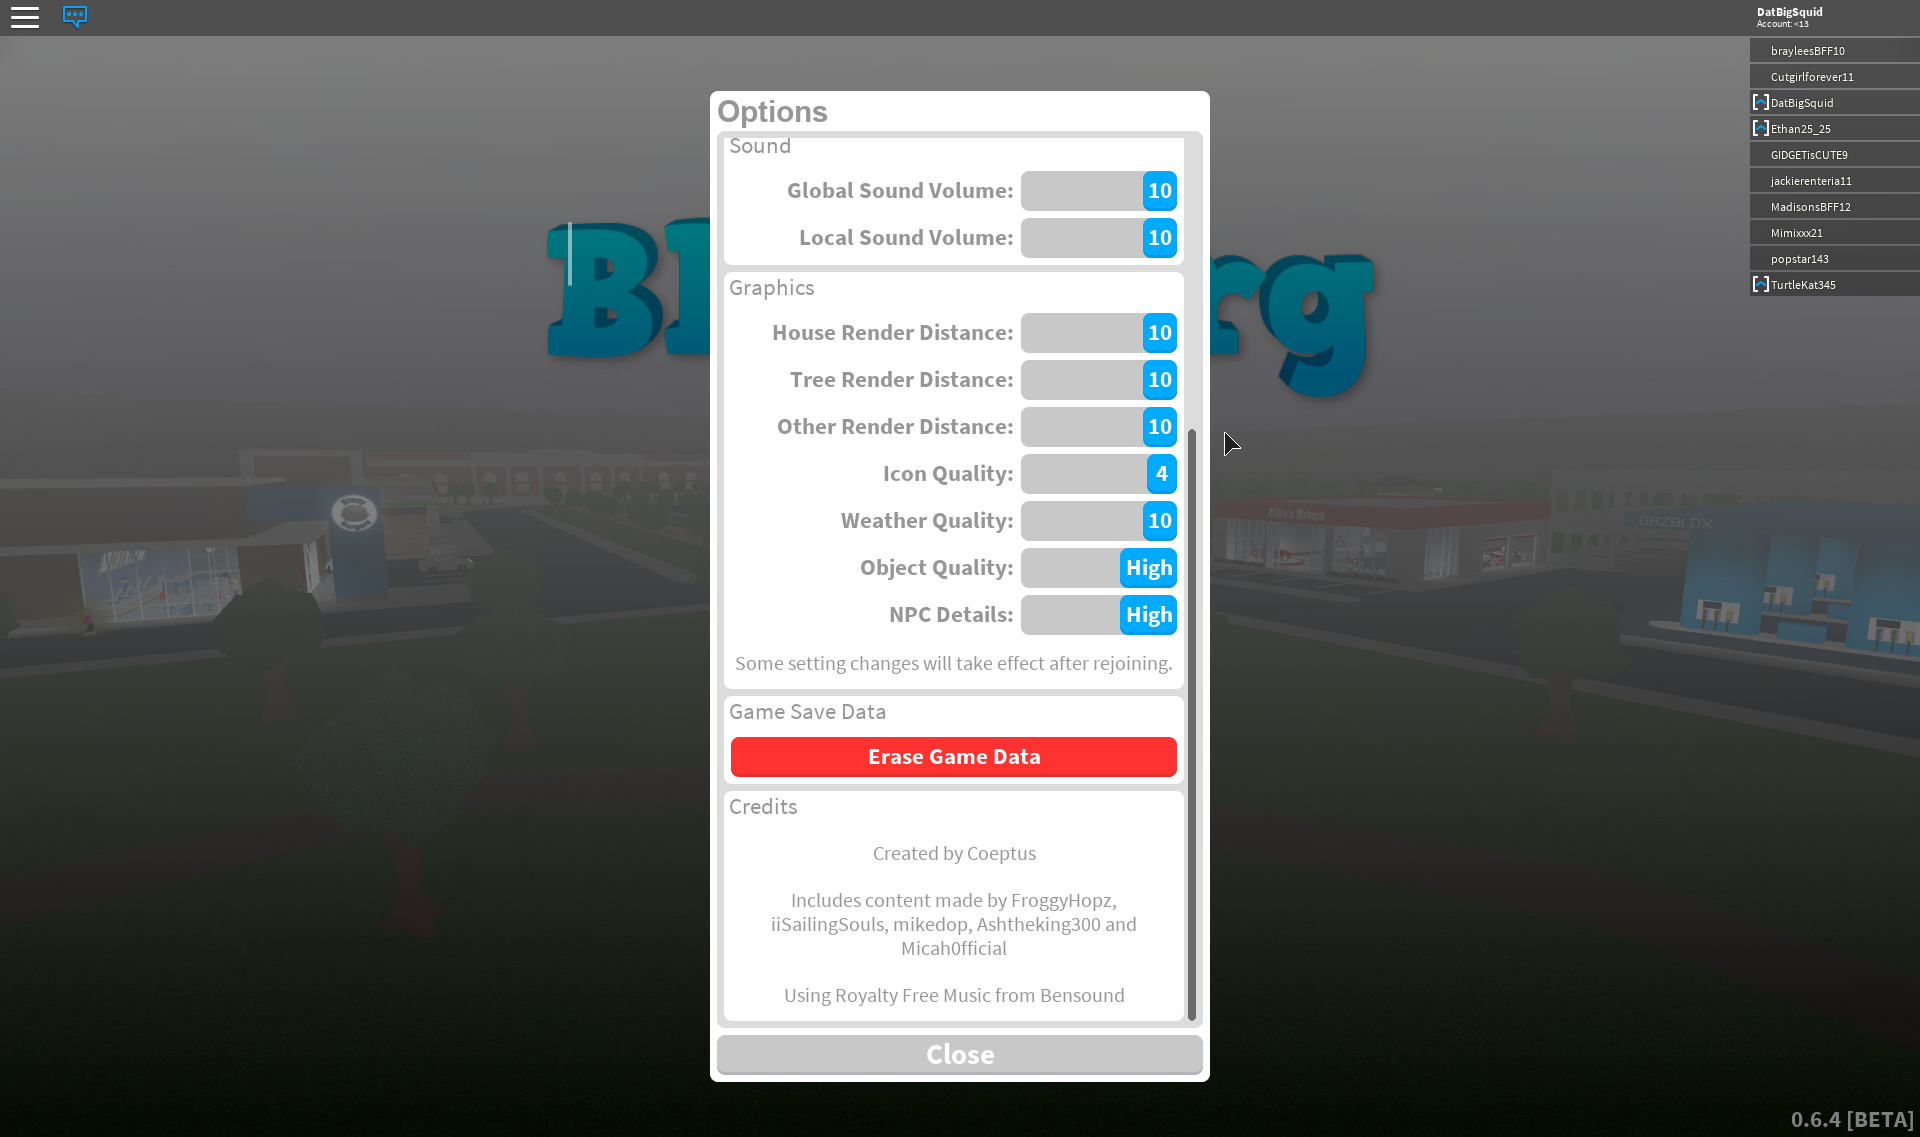
Task: Expand the Sound settings section
Action: point(759,145)
